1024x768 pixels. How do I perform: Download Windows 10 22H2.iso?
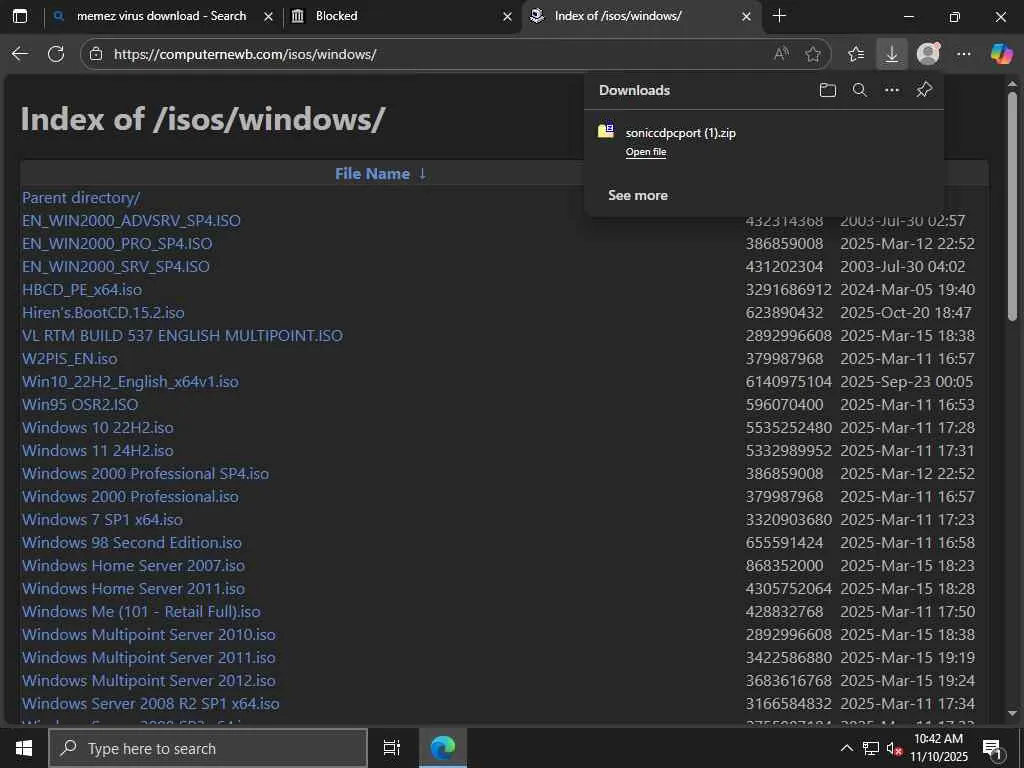tap(98, 428)
